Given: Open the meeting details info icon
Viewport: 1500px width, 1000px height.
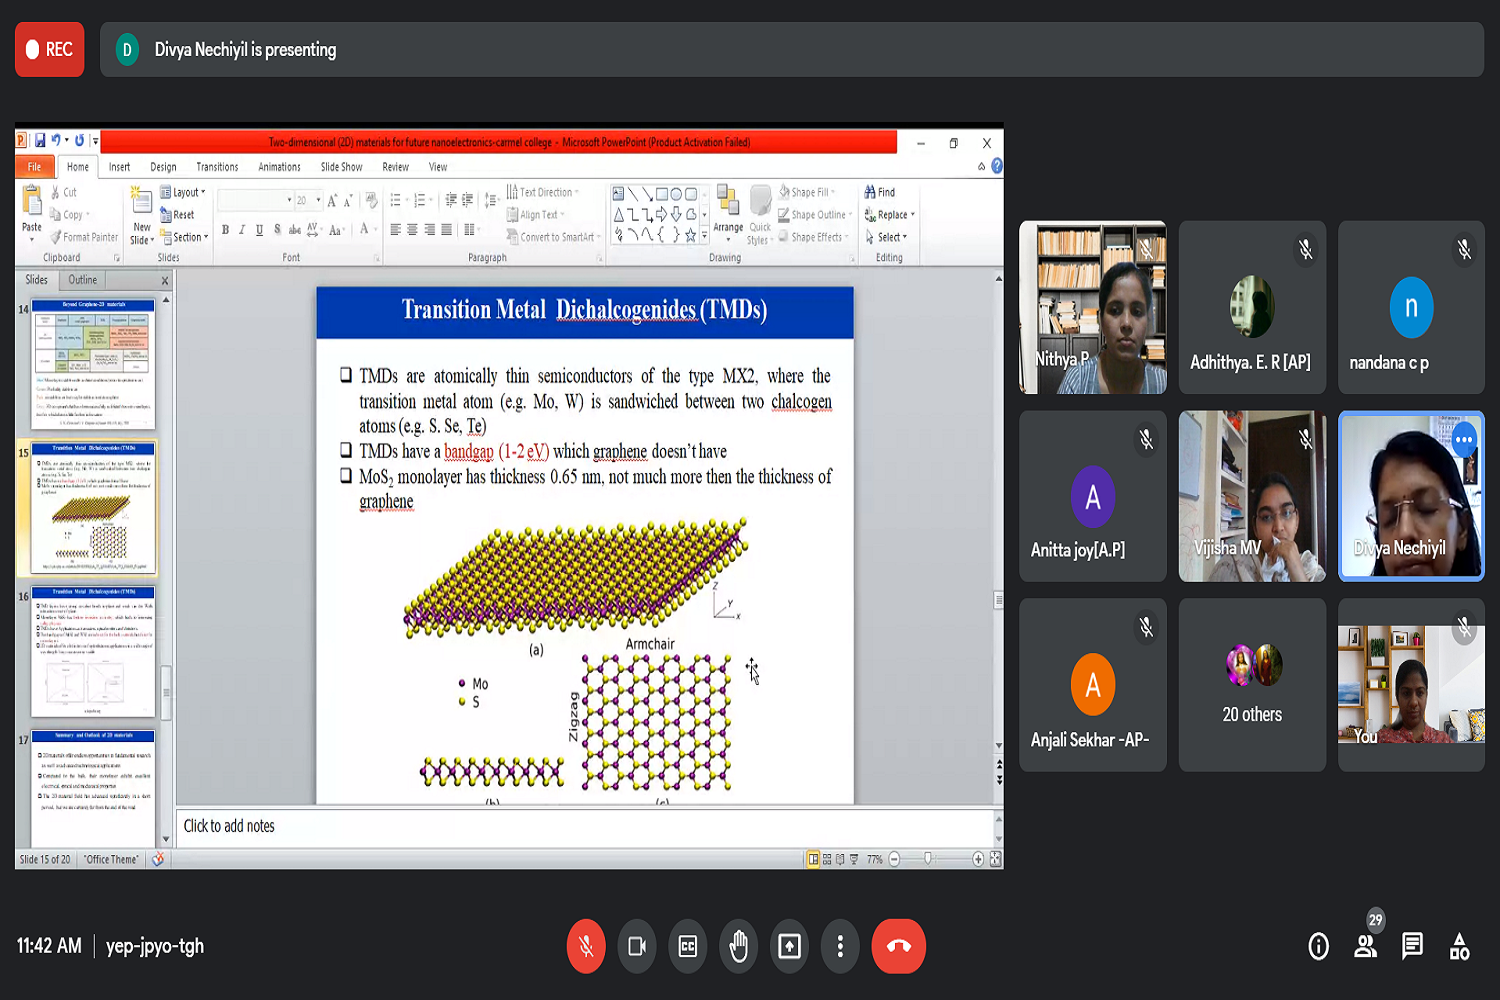Looking at the screenshot, I should (1318, 946).
